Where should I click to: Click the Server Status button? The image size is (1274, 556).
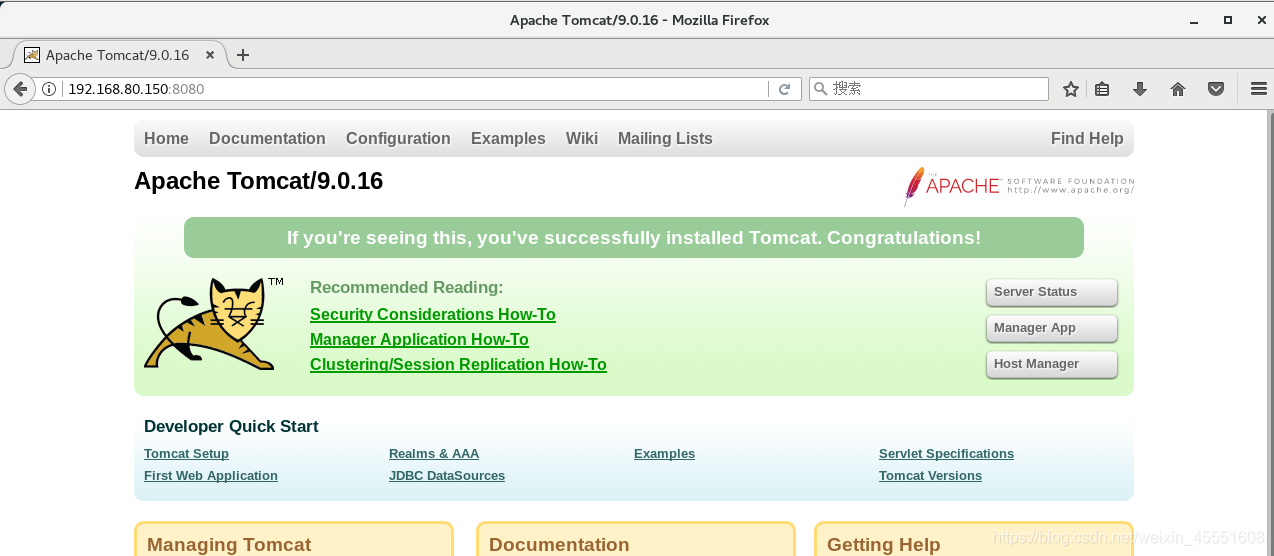coord(1051,292)
